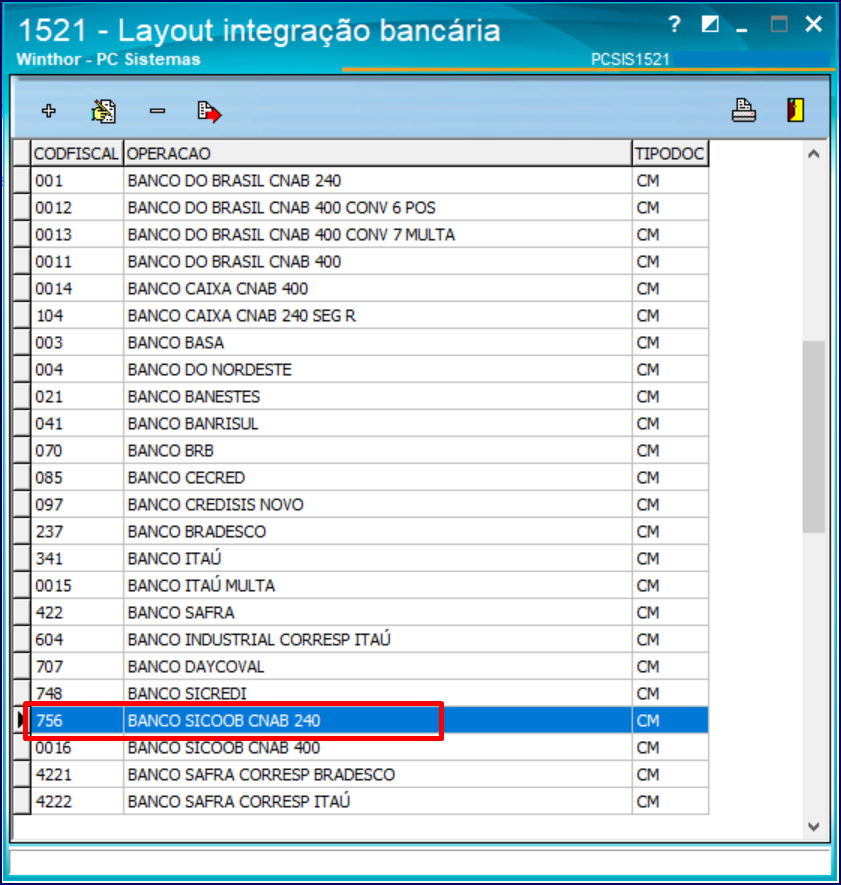
Task: Select BANCO CREDISIS NOVO row
Action: [x=370, y=505]
